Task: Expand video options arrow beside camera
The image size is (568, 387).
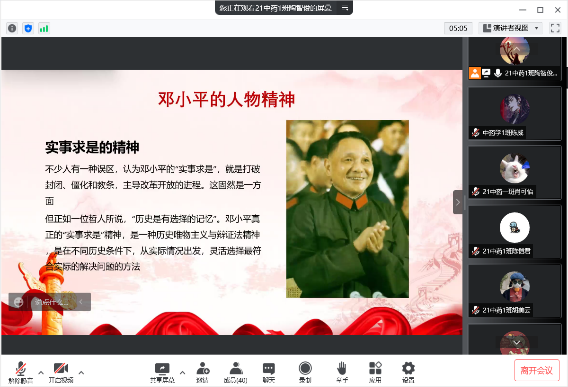Action: [81, 373]
